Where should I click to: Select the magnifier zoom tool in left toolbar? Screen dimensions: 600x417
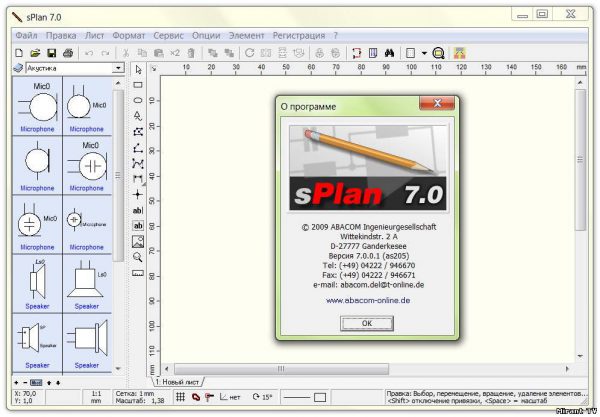[138, 257]
